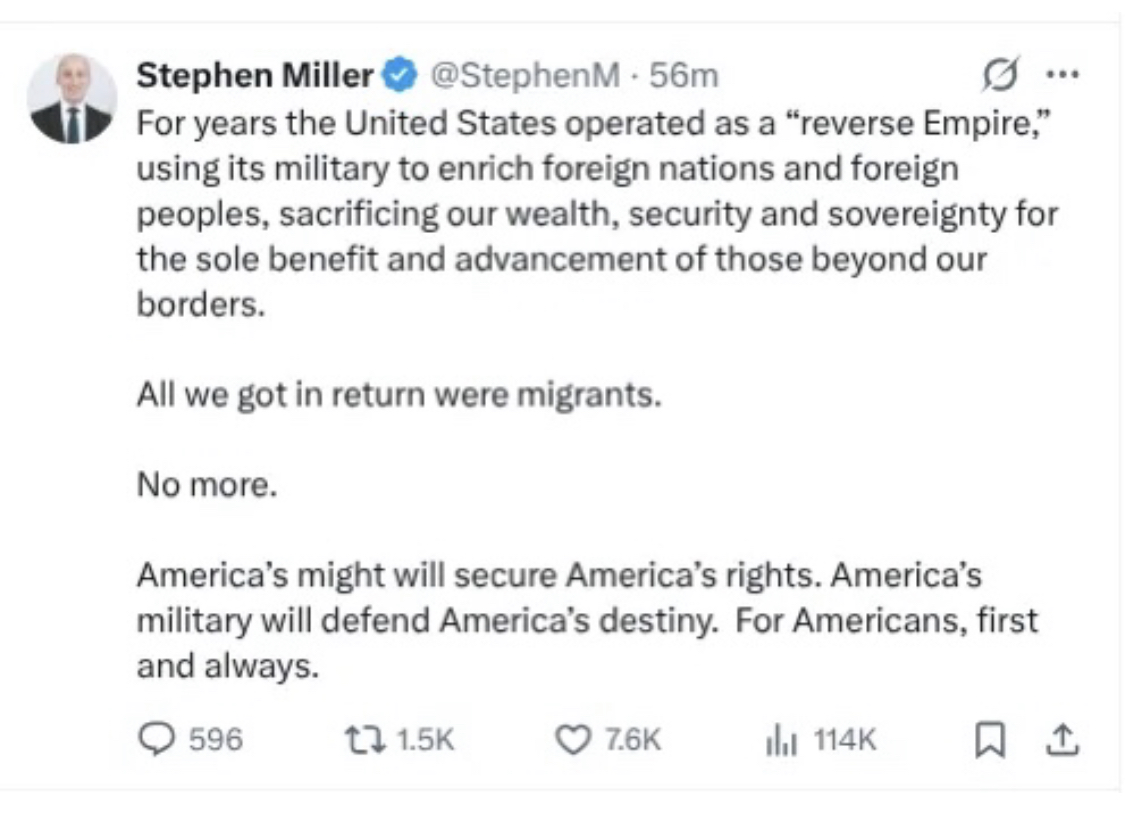
Task: Click the "reverse Empire" opening paragraph
Action: 595,213
